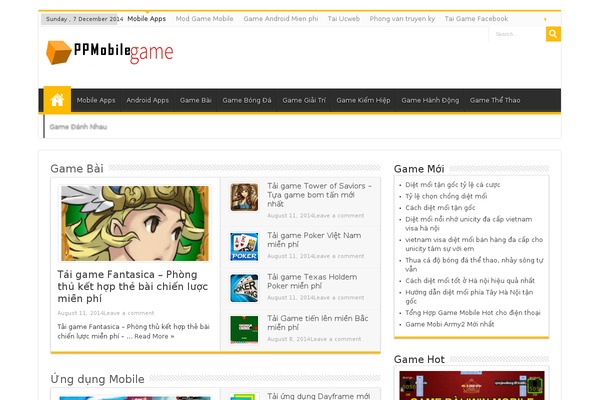Open the Game Kiếm Hiệp menu item
This screenshot has width=600, height=400.
pyautogui.click(x=363, y=100)
